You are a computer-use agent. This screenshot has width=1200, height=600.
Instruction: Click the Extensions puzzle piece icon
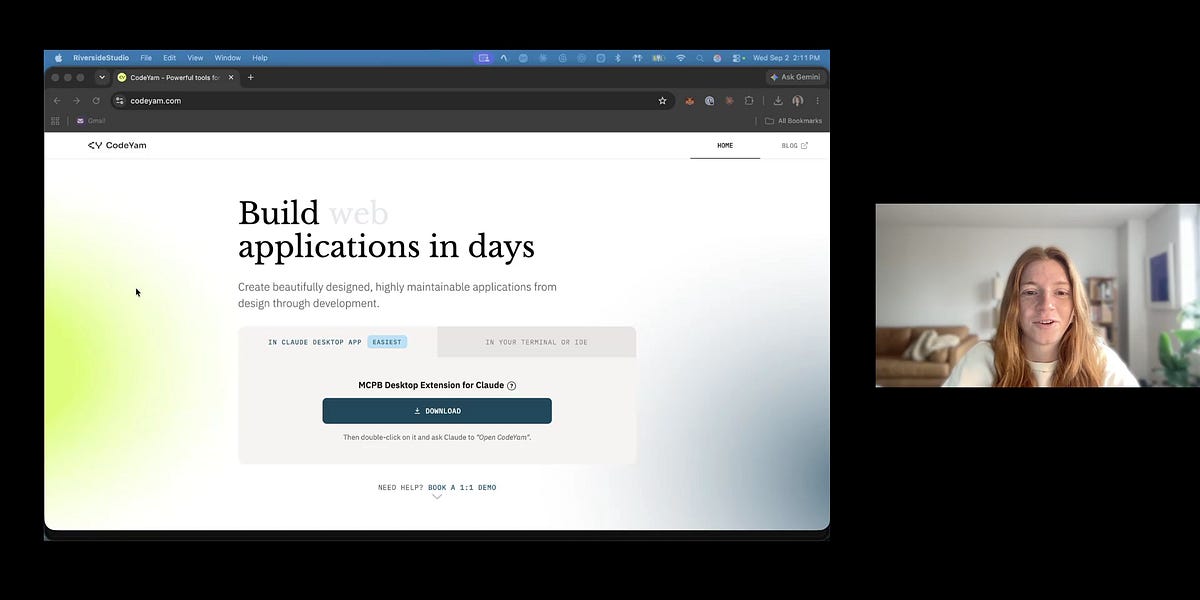coord(749,100)
